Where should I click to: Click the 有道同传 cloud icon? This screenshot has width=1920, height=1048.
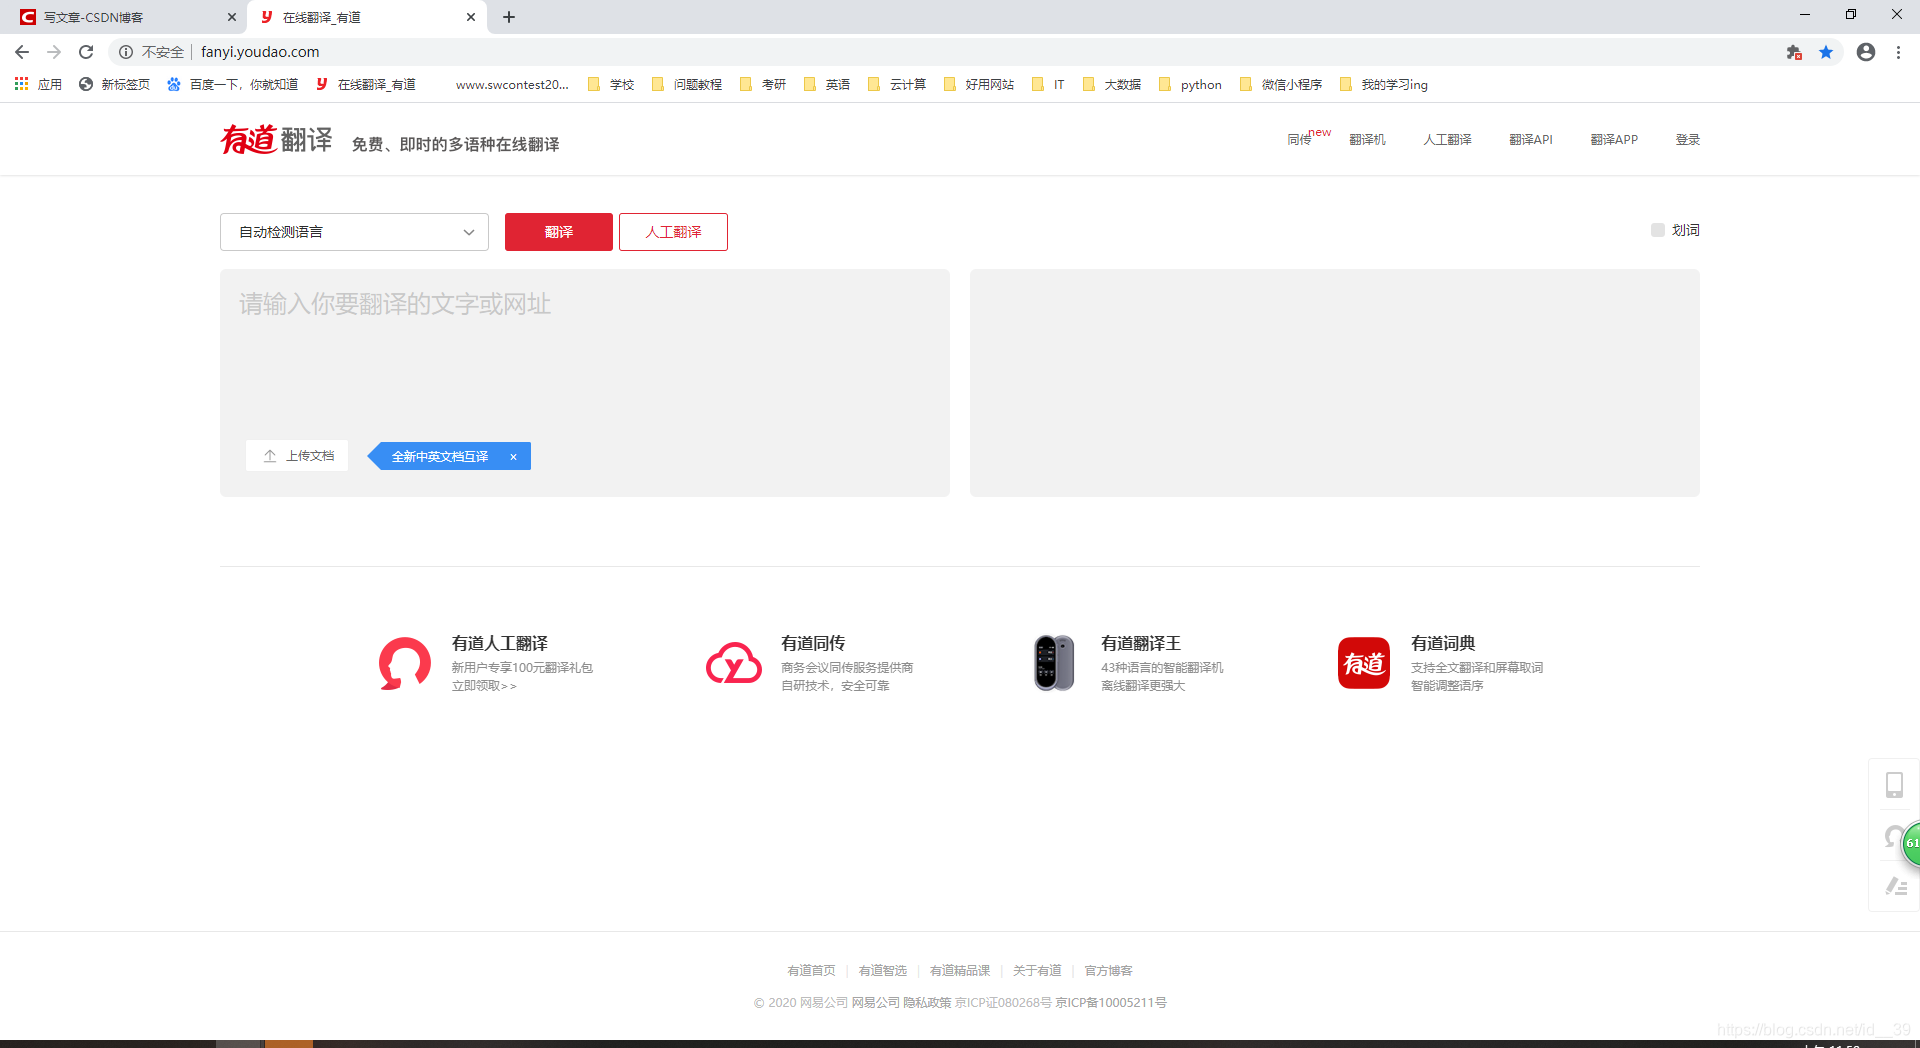(x=734, y=663)
